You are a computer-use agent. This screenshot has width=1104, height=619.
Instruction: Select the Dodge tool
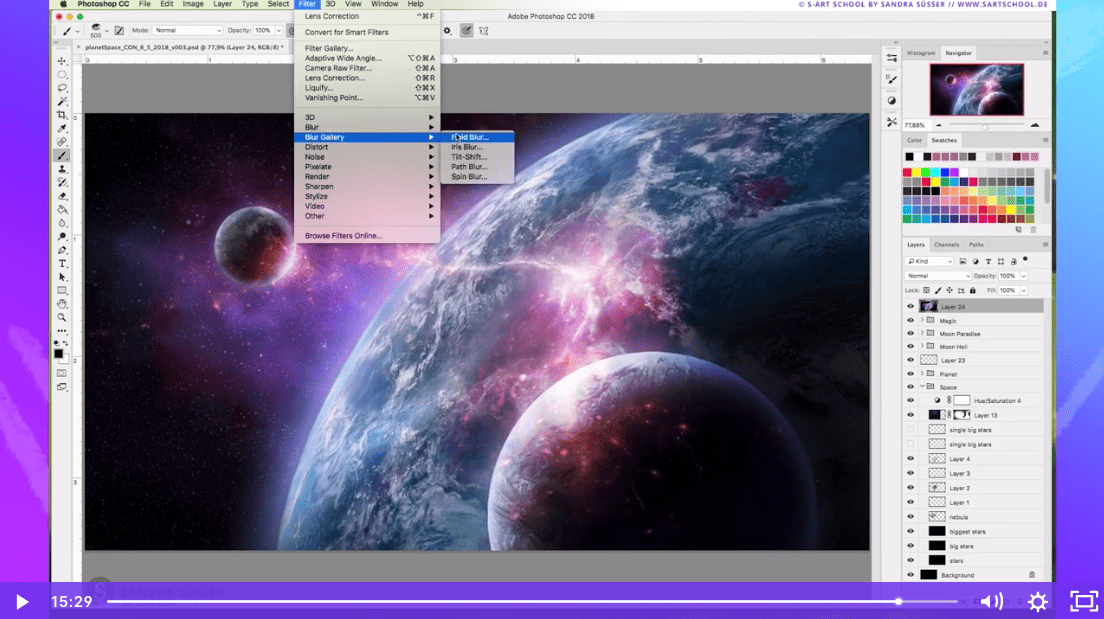pos(62,237)
